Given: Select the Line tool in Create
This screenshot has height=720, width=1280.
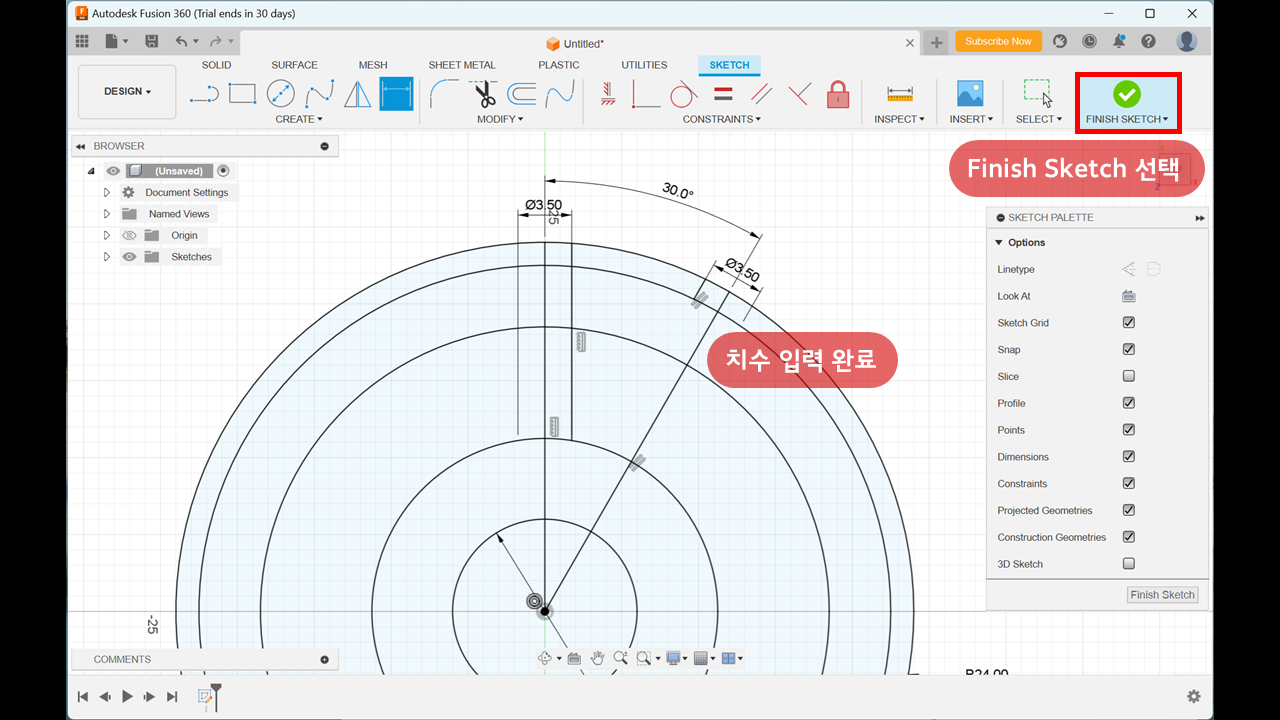Looking at the screenshot, I should (204, 94).
